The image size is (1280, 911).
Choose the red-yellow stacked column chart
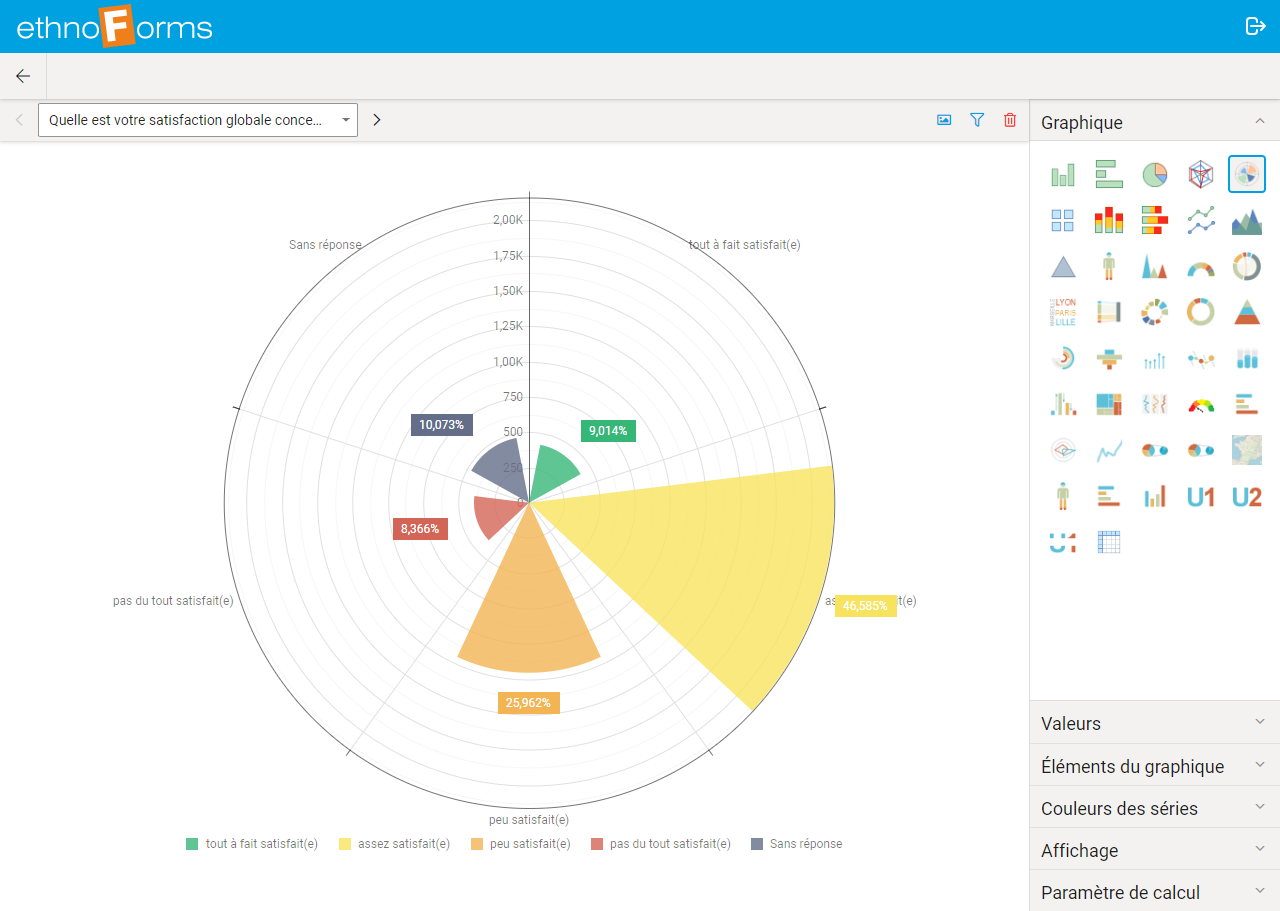coord(1109,221)
